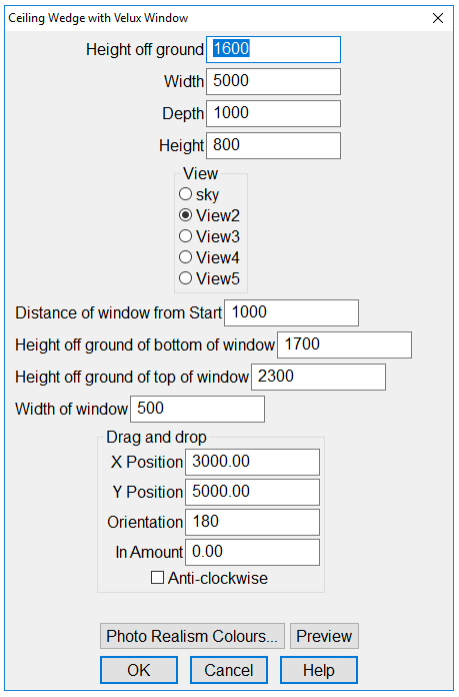
Task: Click the X Position input box
Action: (252, 462)
